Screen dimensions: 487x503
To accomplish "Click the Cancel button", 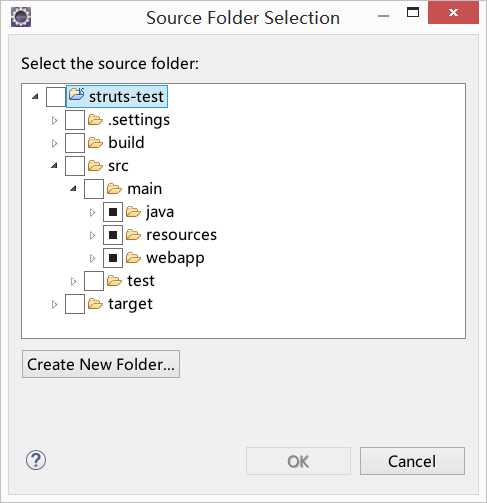I will click(x=412, y=461).
